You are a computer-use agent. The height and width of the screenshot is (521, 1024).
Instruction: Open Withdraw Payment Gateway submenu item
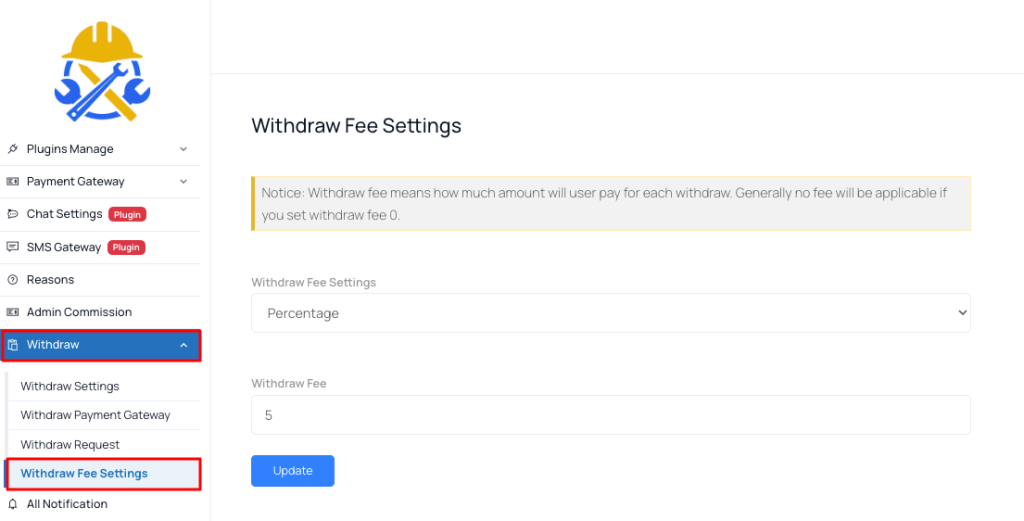[x=95, y=415]
